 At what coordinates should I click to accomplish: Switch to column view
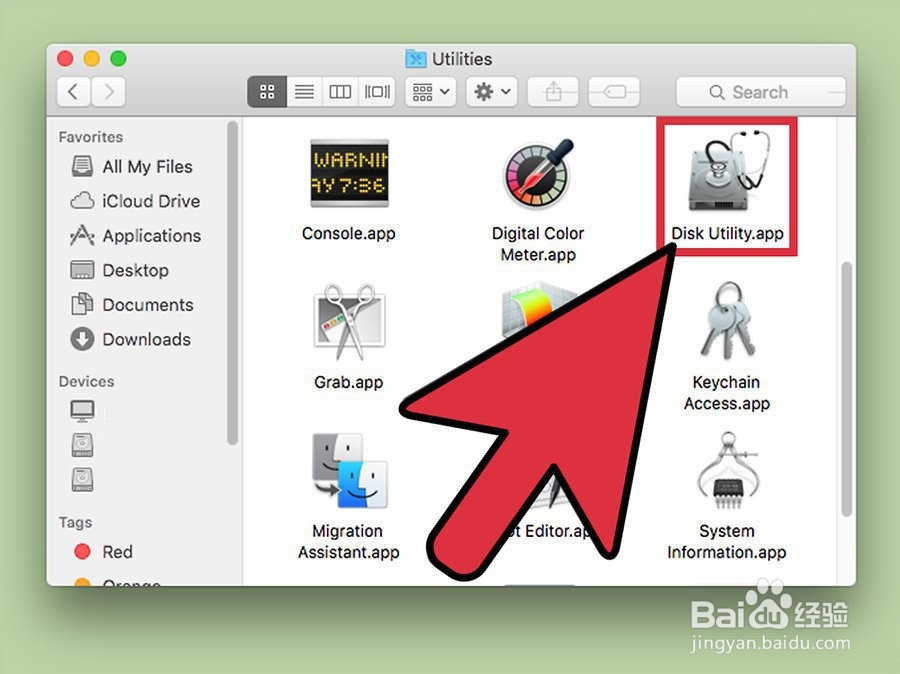(x=340, y=92)
